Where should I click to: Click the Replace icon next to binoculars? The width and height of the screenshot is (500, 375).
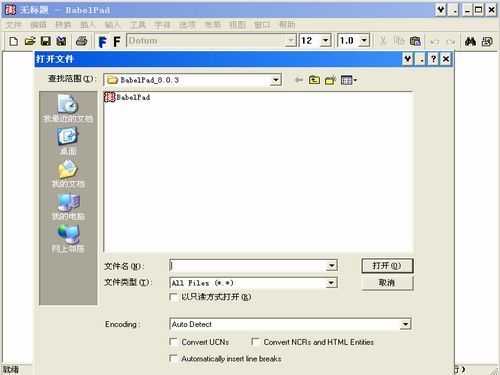click(487, 41)
